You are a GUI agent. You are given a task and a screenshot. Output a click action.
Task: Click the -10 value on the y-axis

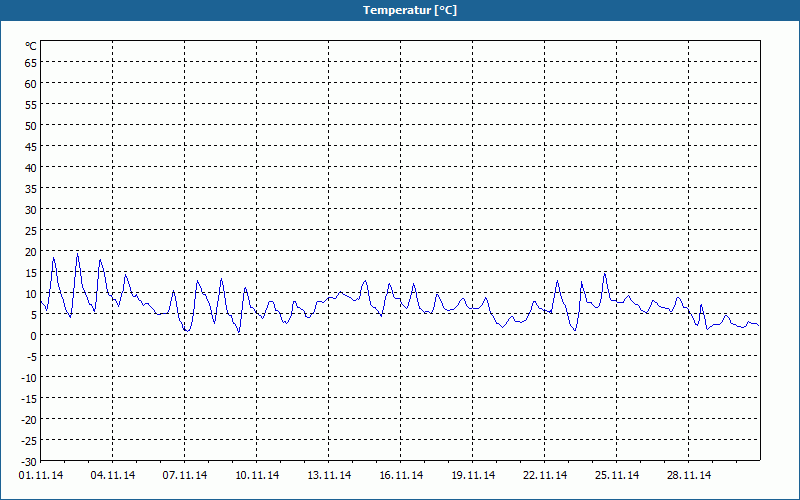[x=29, y=378]
